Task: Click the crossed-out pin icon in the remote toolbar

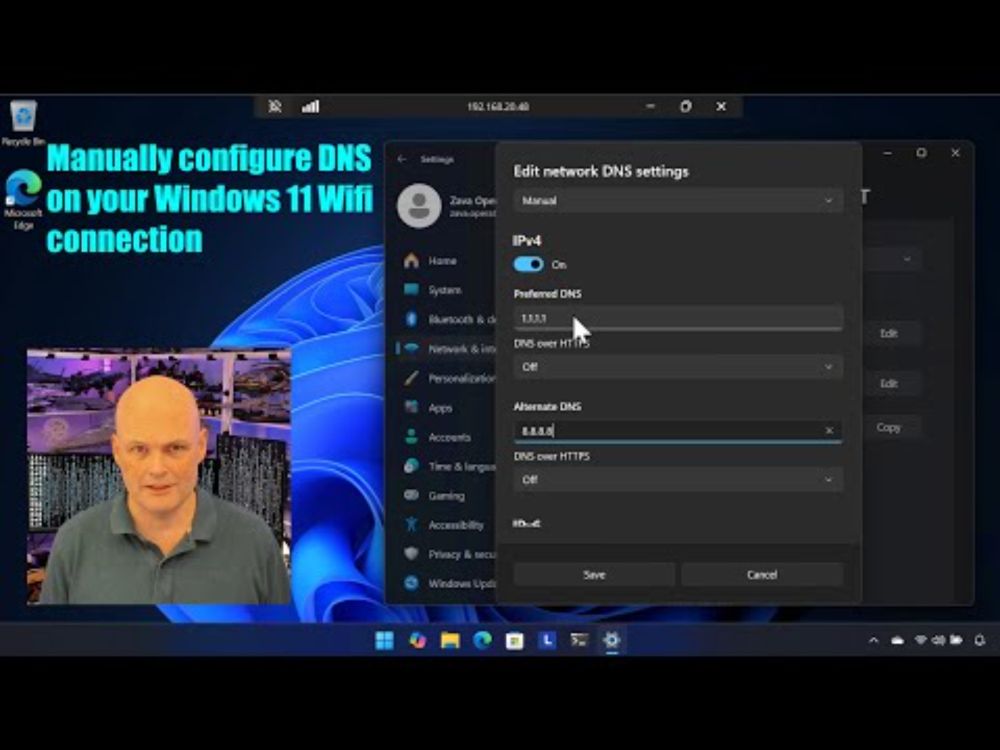Action: [275, 107]
